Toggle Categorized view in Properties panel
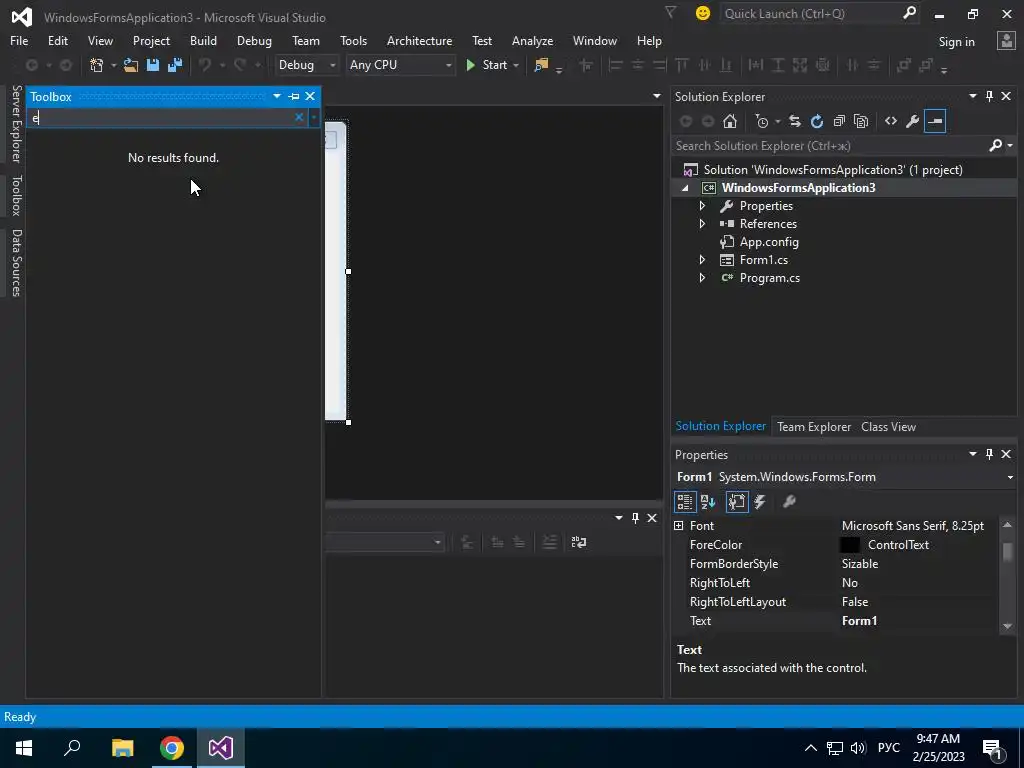Image resolution: width=1024 pixels, height=768 pixels. pyautogui.click(x=684, y=502)
